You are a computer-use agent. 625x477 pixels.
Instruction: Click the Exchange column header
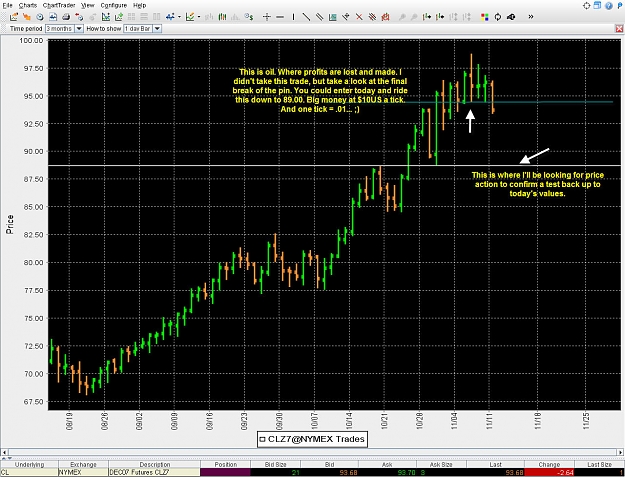[x=83, y=465]
